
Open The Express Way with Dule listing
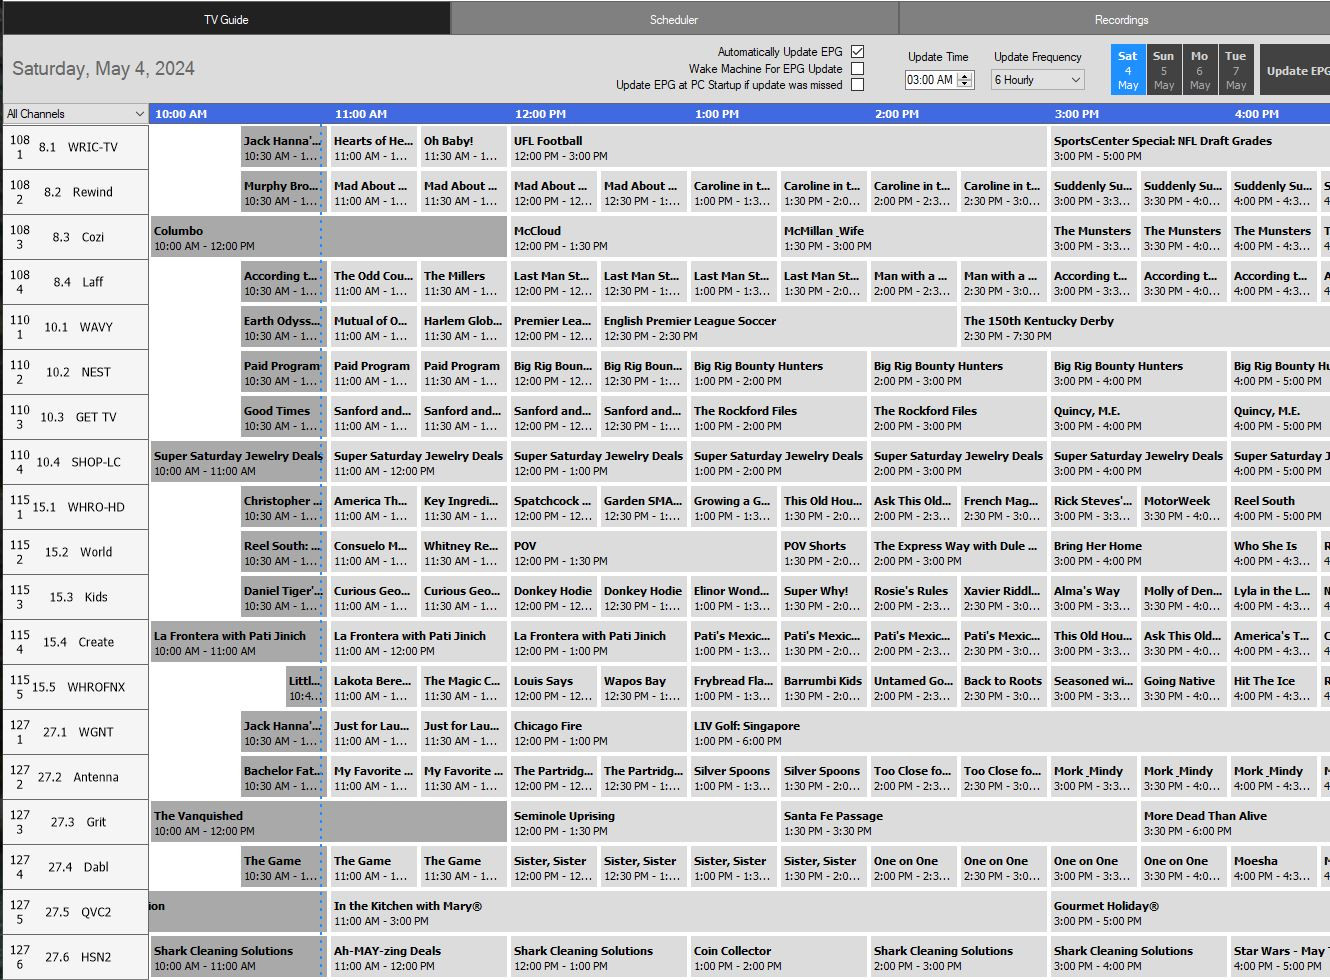(958, 553)
